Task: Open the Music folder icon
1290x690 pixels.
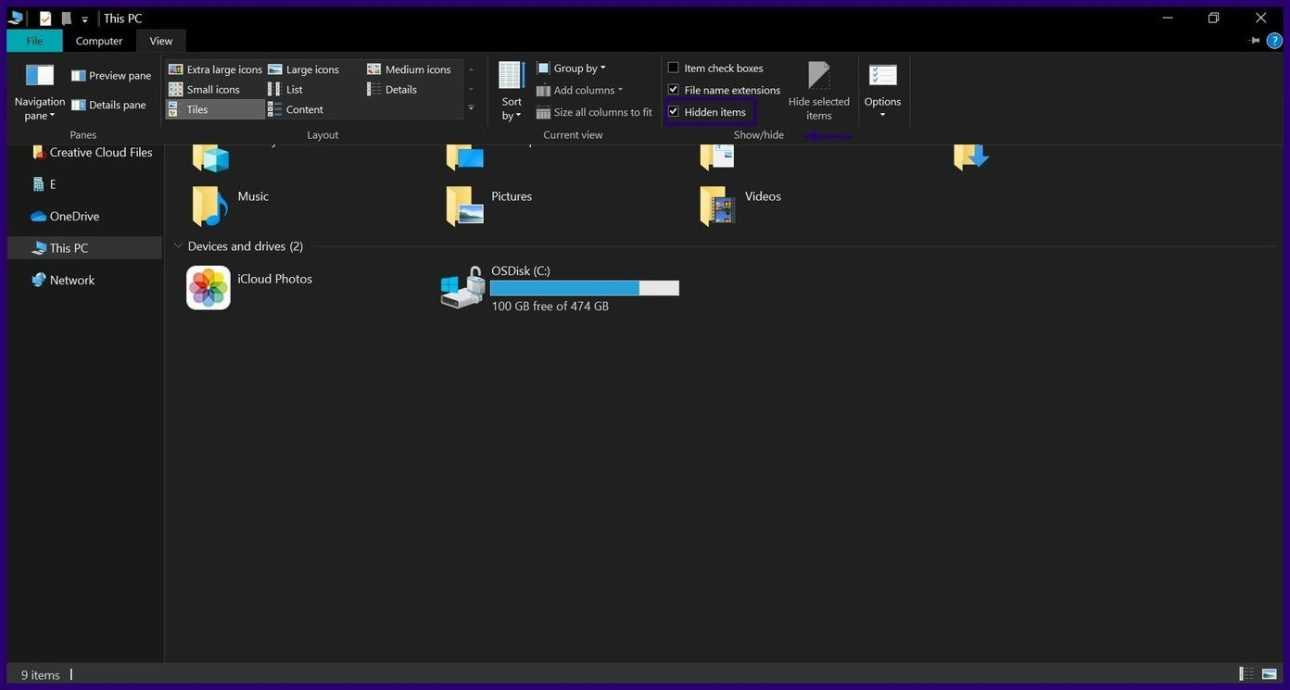Action: click(x=209, y=205)
